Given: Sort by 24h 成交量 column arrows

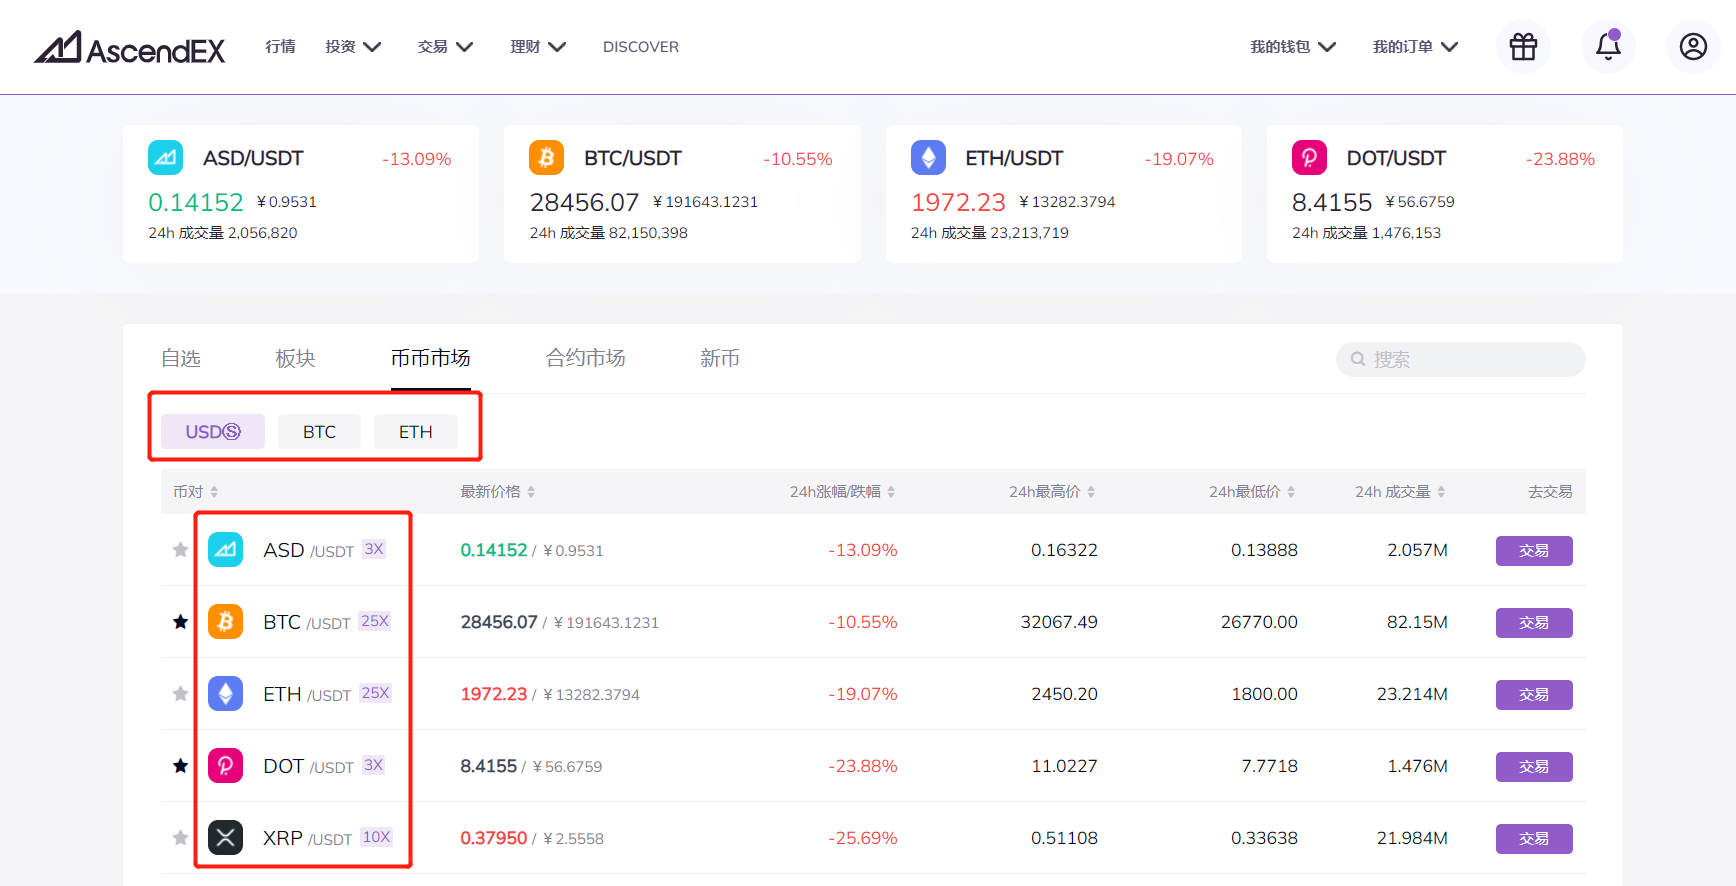Looking at the screenshot, I should tap(1441, 492).
